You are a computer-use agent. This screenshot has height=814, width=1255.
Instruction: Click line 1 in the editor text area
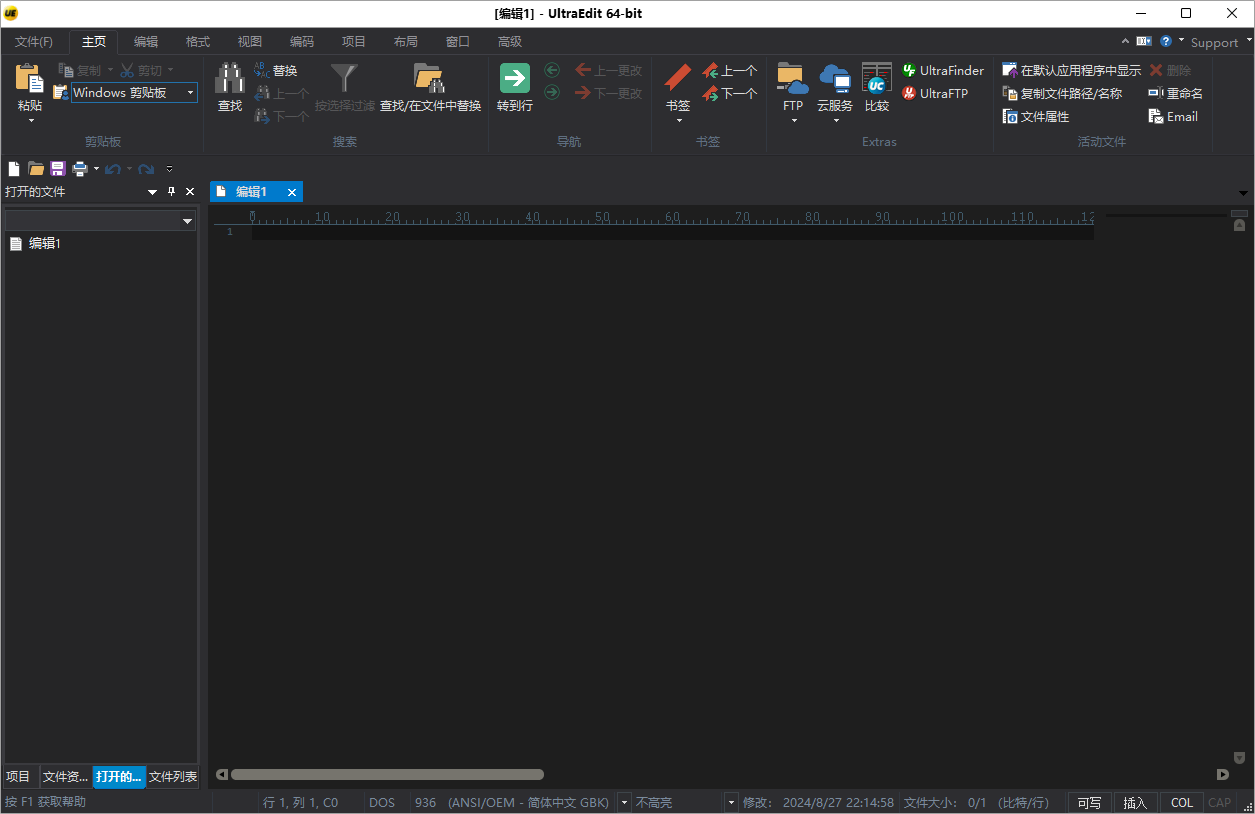tap(672, 232)
